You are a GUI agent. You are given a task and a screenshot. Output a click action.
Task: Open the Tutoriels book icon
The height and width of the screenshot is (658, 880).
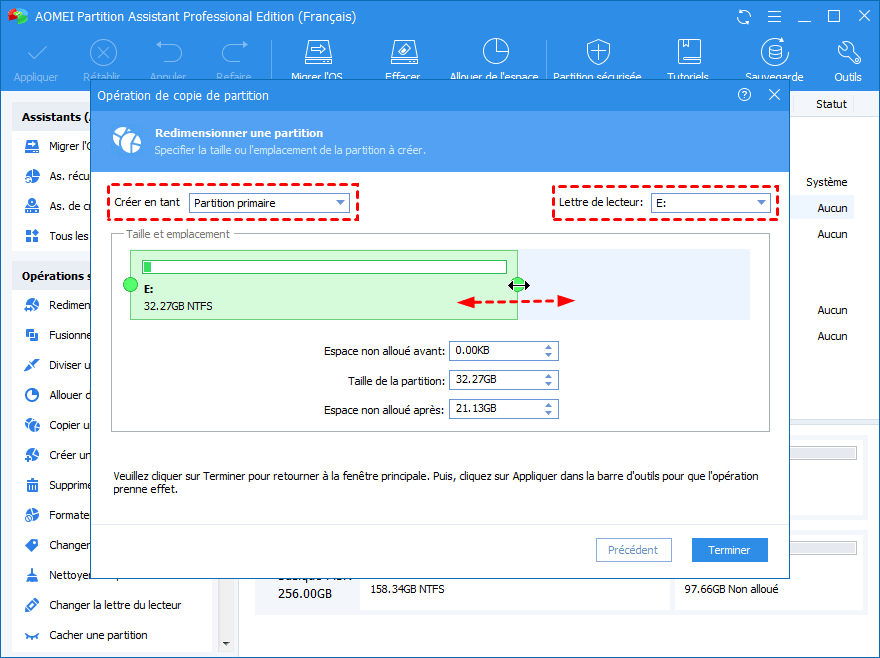689,52
